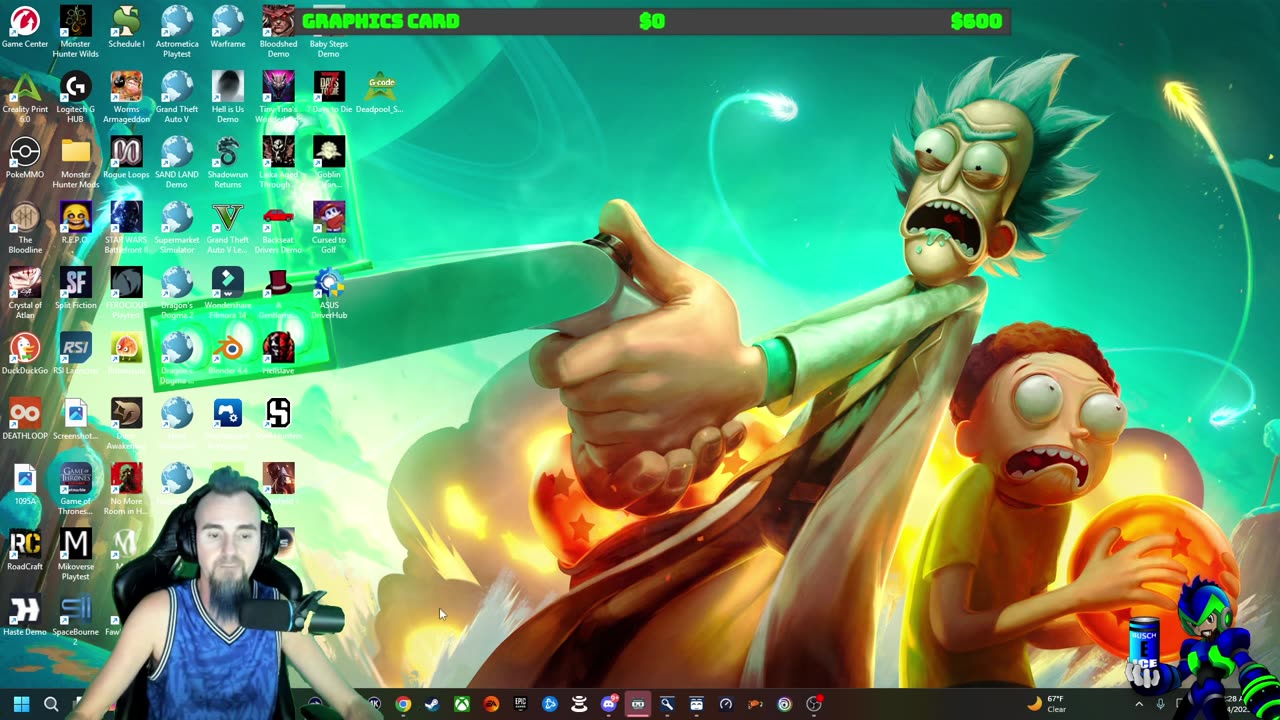
Task: Open Creality Print 6.0 shortcut
Action: 25,97
